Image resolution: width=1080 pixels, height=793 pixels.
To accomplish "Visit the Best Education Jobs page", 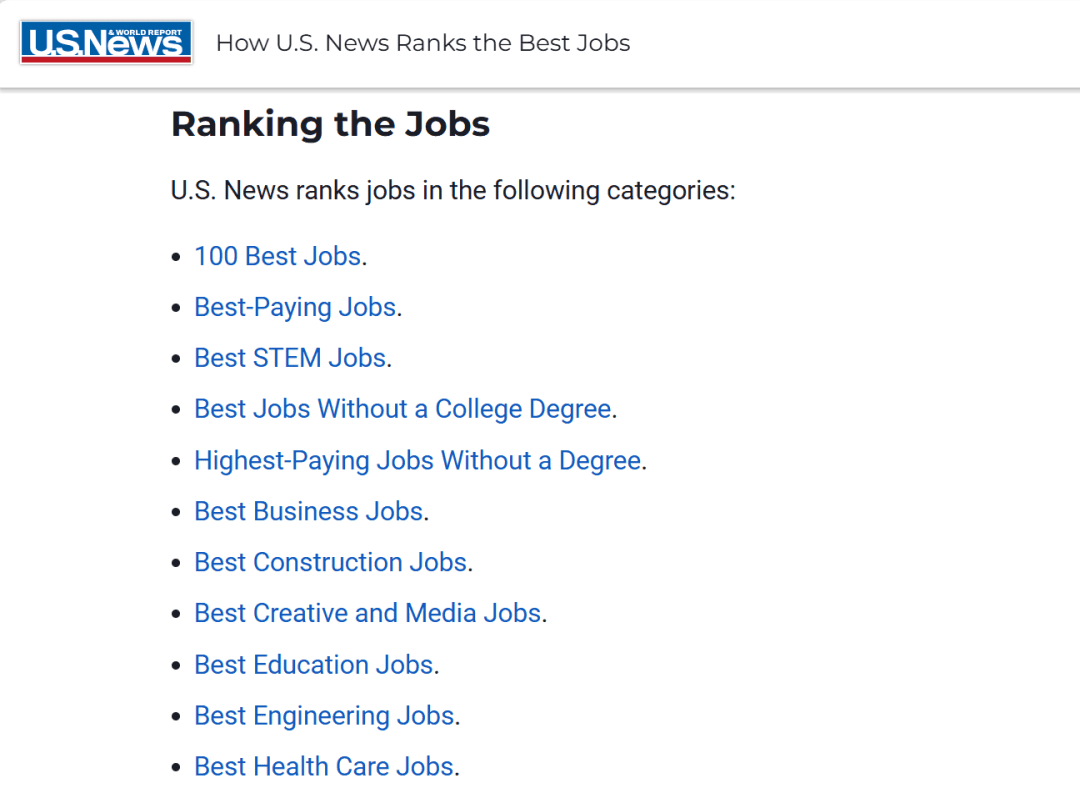I will pyautogui.click(x=314, y=665).
